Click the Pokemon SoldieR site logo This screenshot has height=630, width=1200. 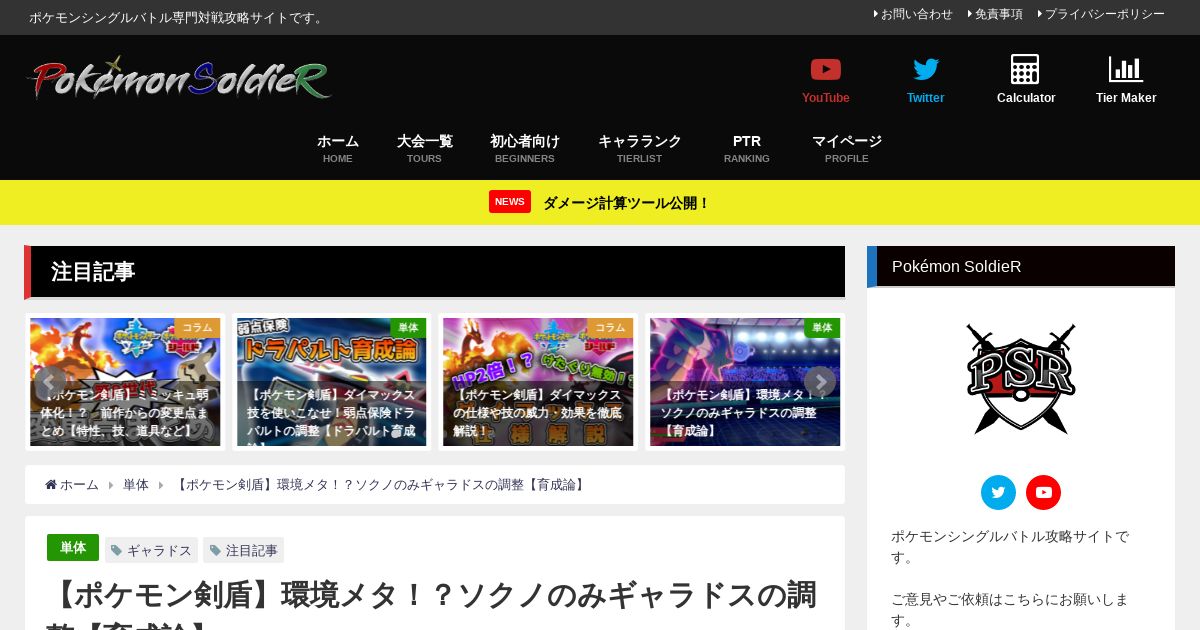pos(179,78)
